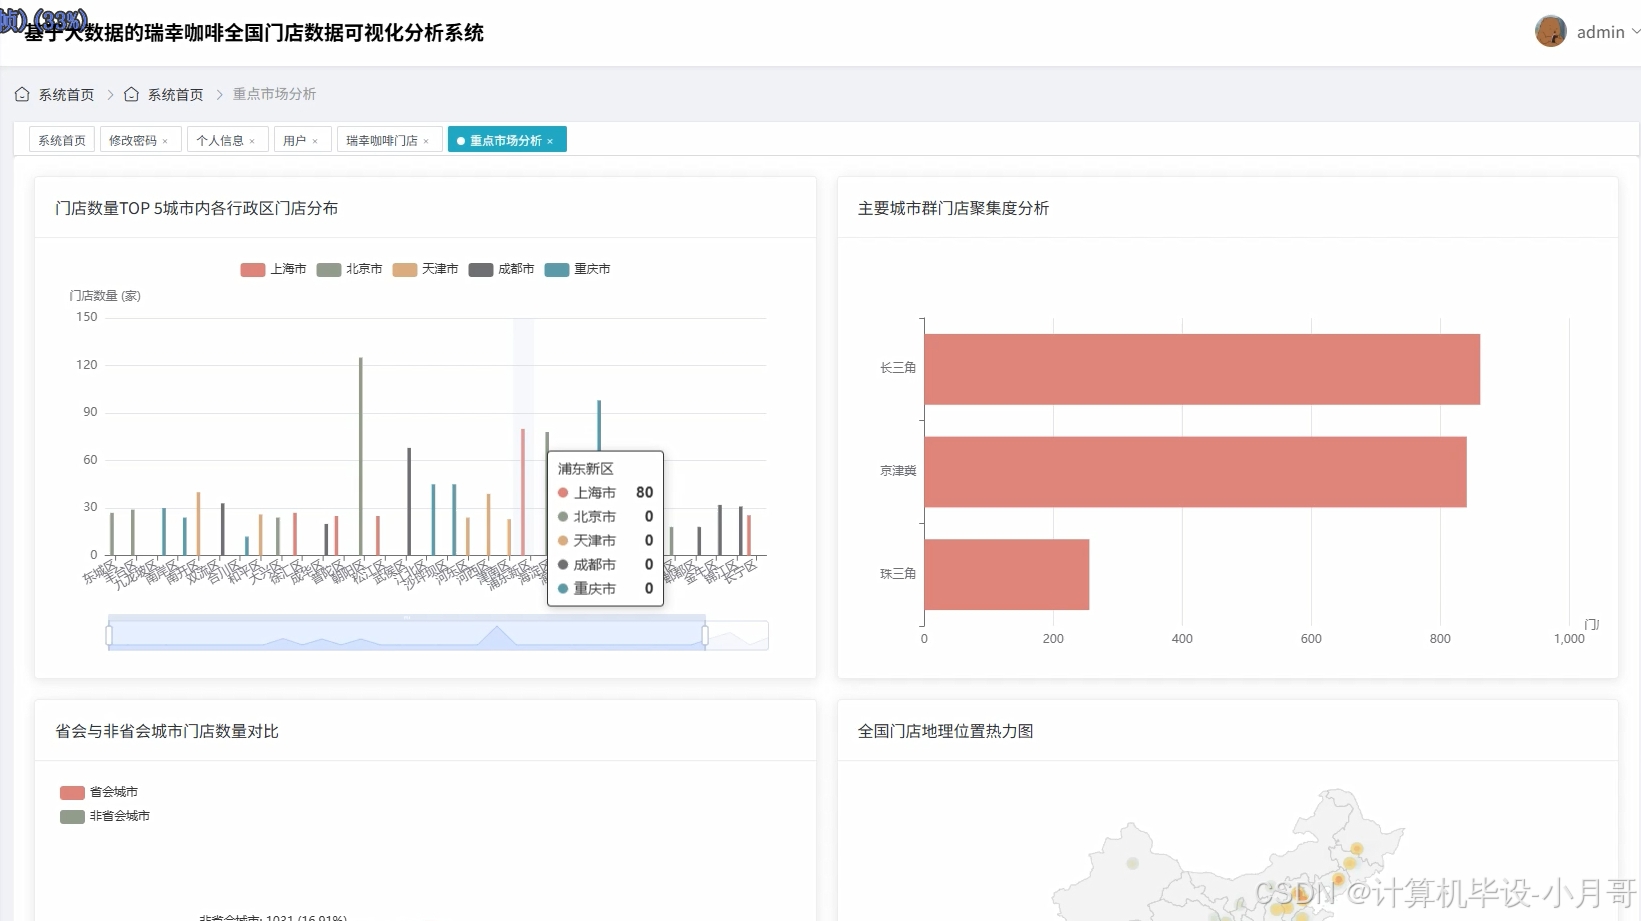Close the 瑞幸咖啡门店 tab
The image size is (1641, 921).
pyautogui.click(x=426, y=141)
